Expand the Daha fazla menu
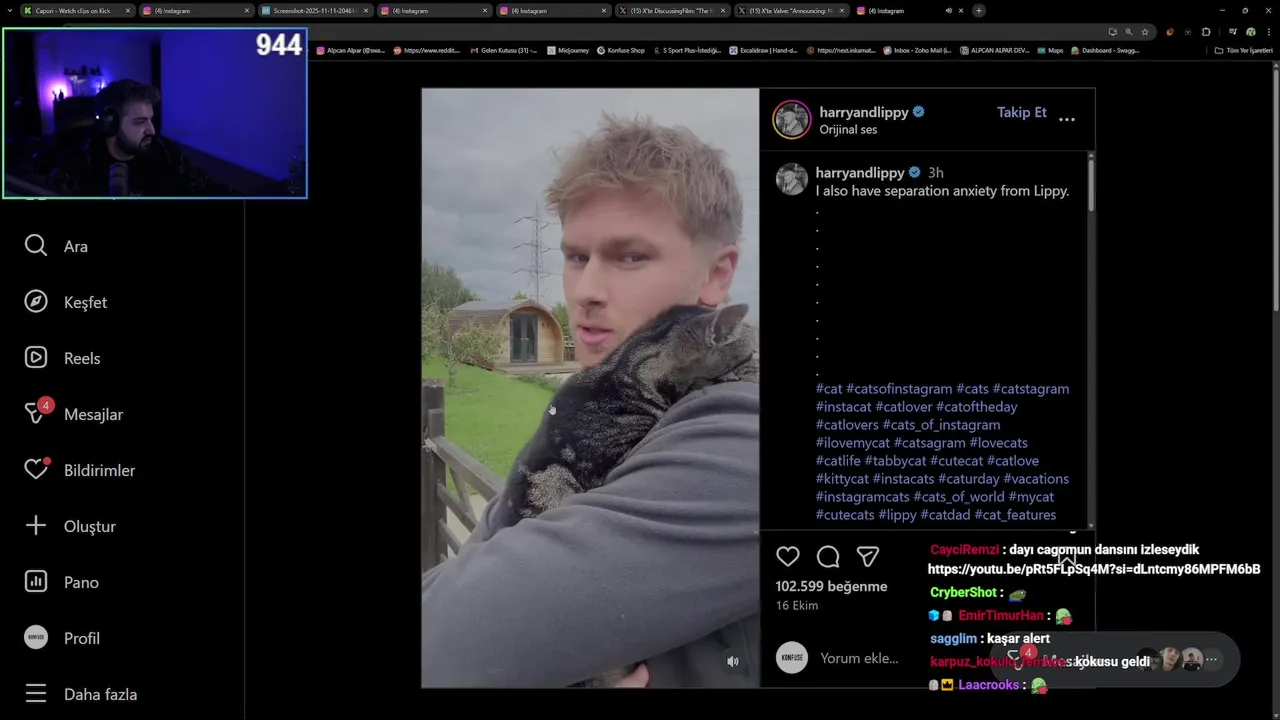Image resolution: width=1280 pixels, height=720 pixels. click(x=81, y=694)
